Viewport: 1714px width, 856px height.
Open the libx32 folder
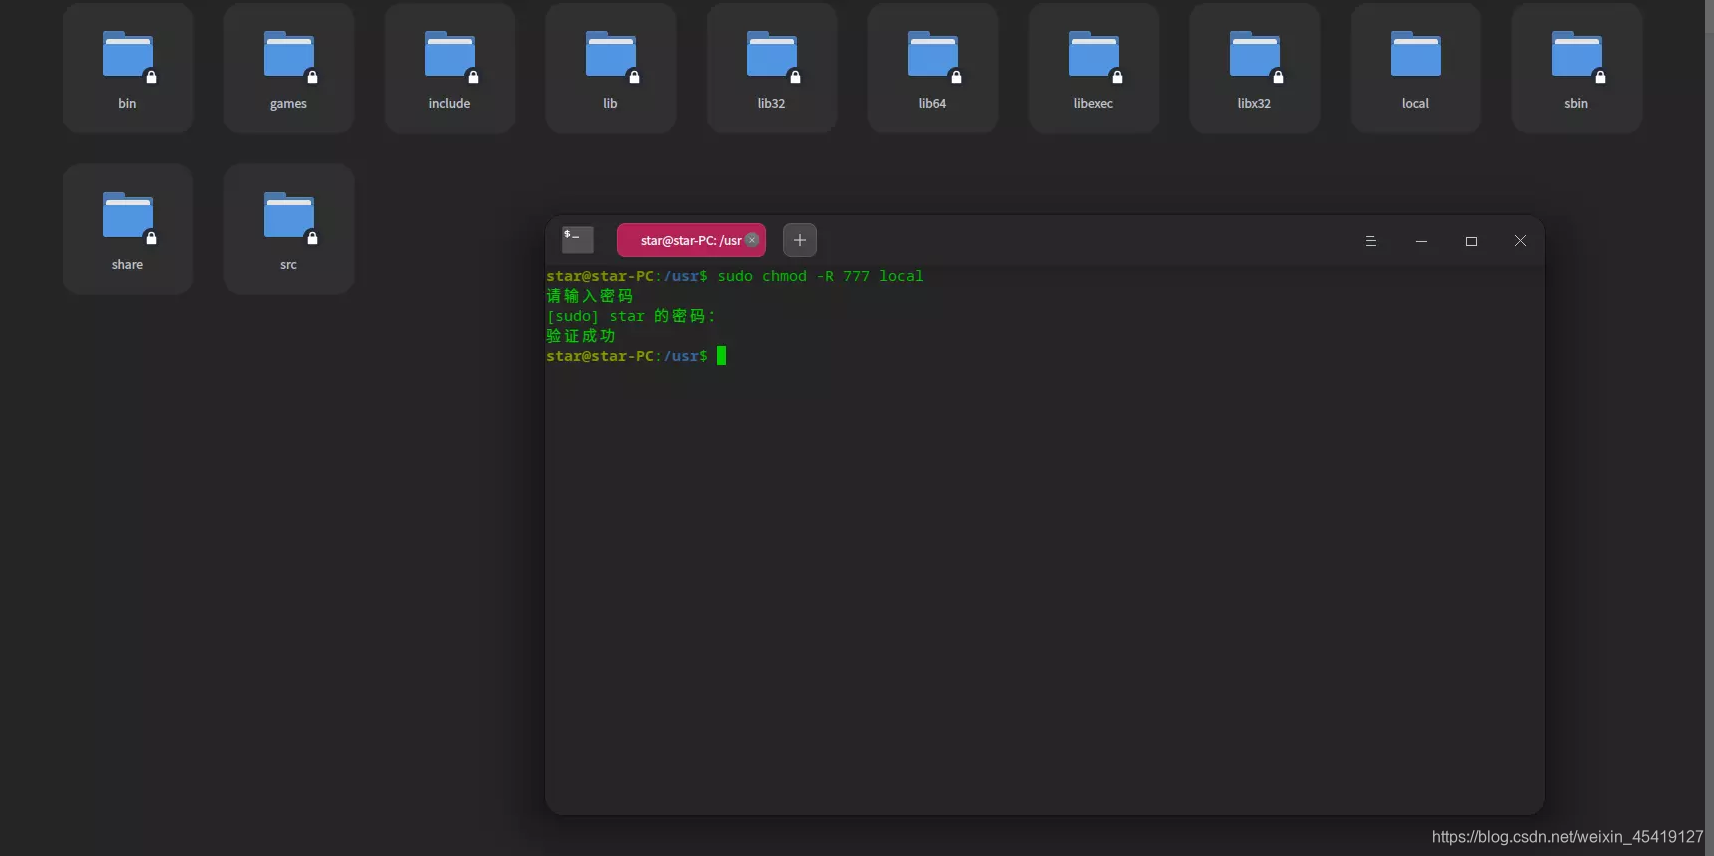coord(1254,68)
